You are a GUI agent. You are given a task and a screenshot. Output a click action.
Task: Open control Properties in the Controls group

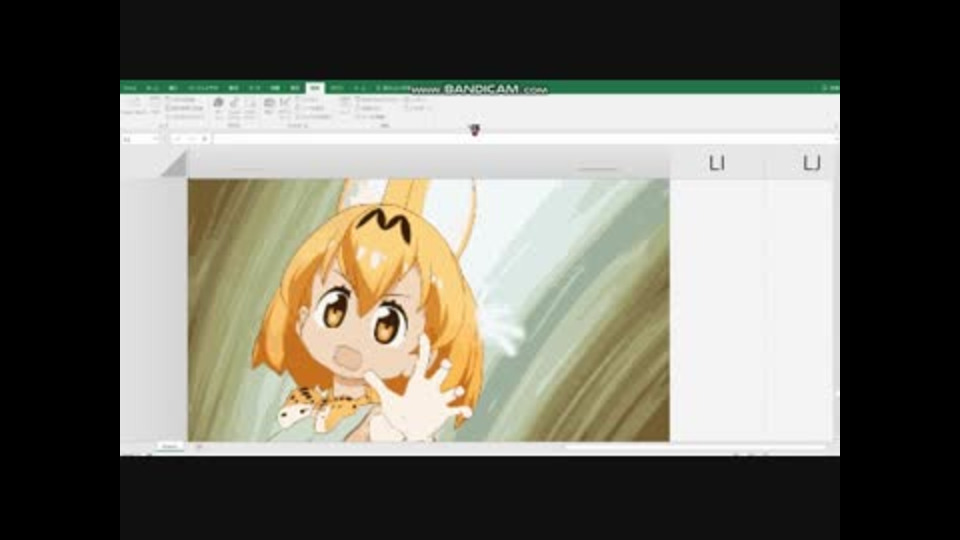(308, 99)
